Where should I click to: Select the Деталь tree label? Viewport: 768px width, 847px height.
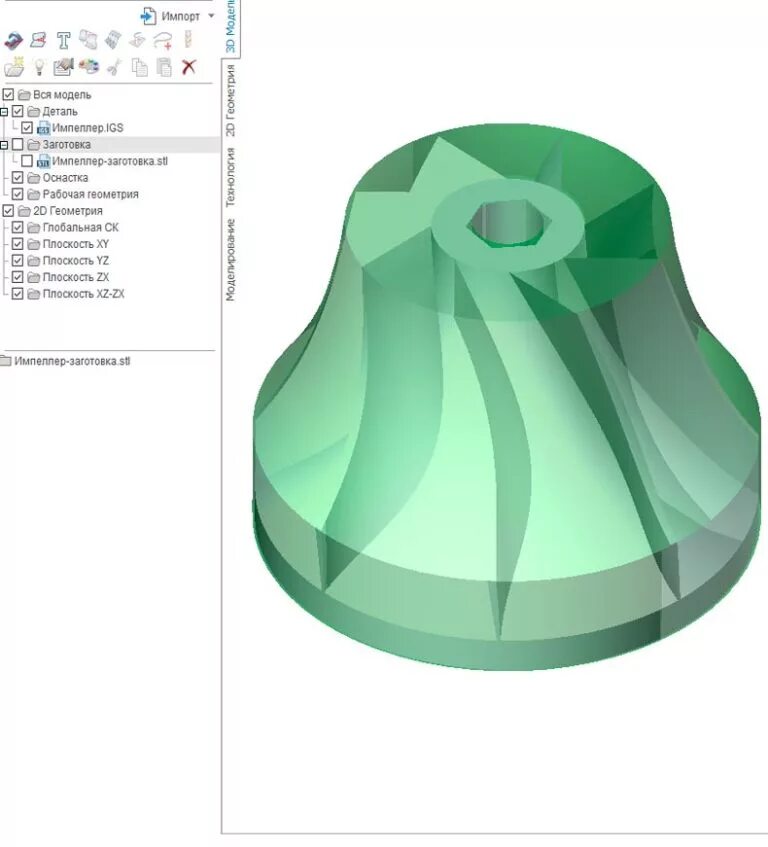60,112
